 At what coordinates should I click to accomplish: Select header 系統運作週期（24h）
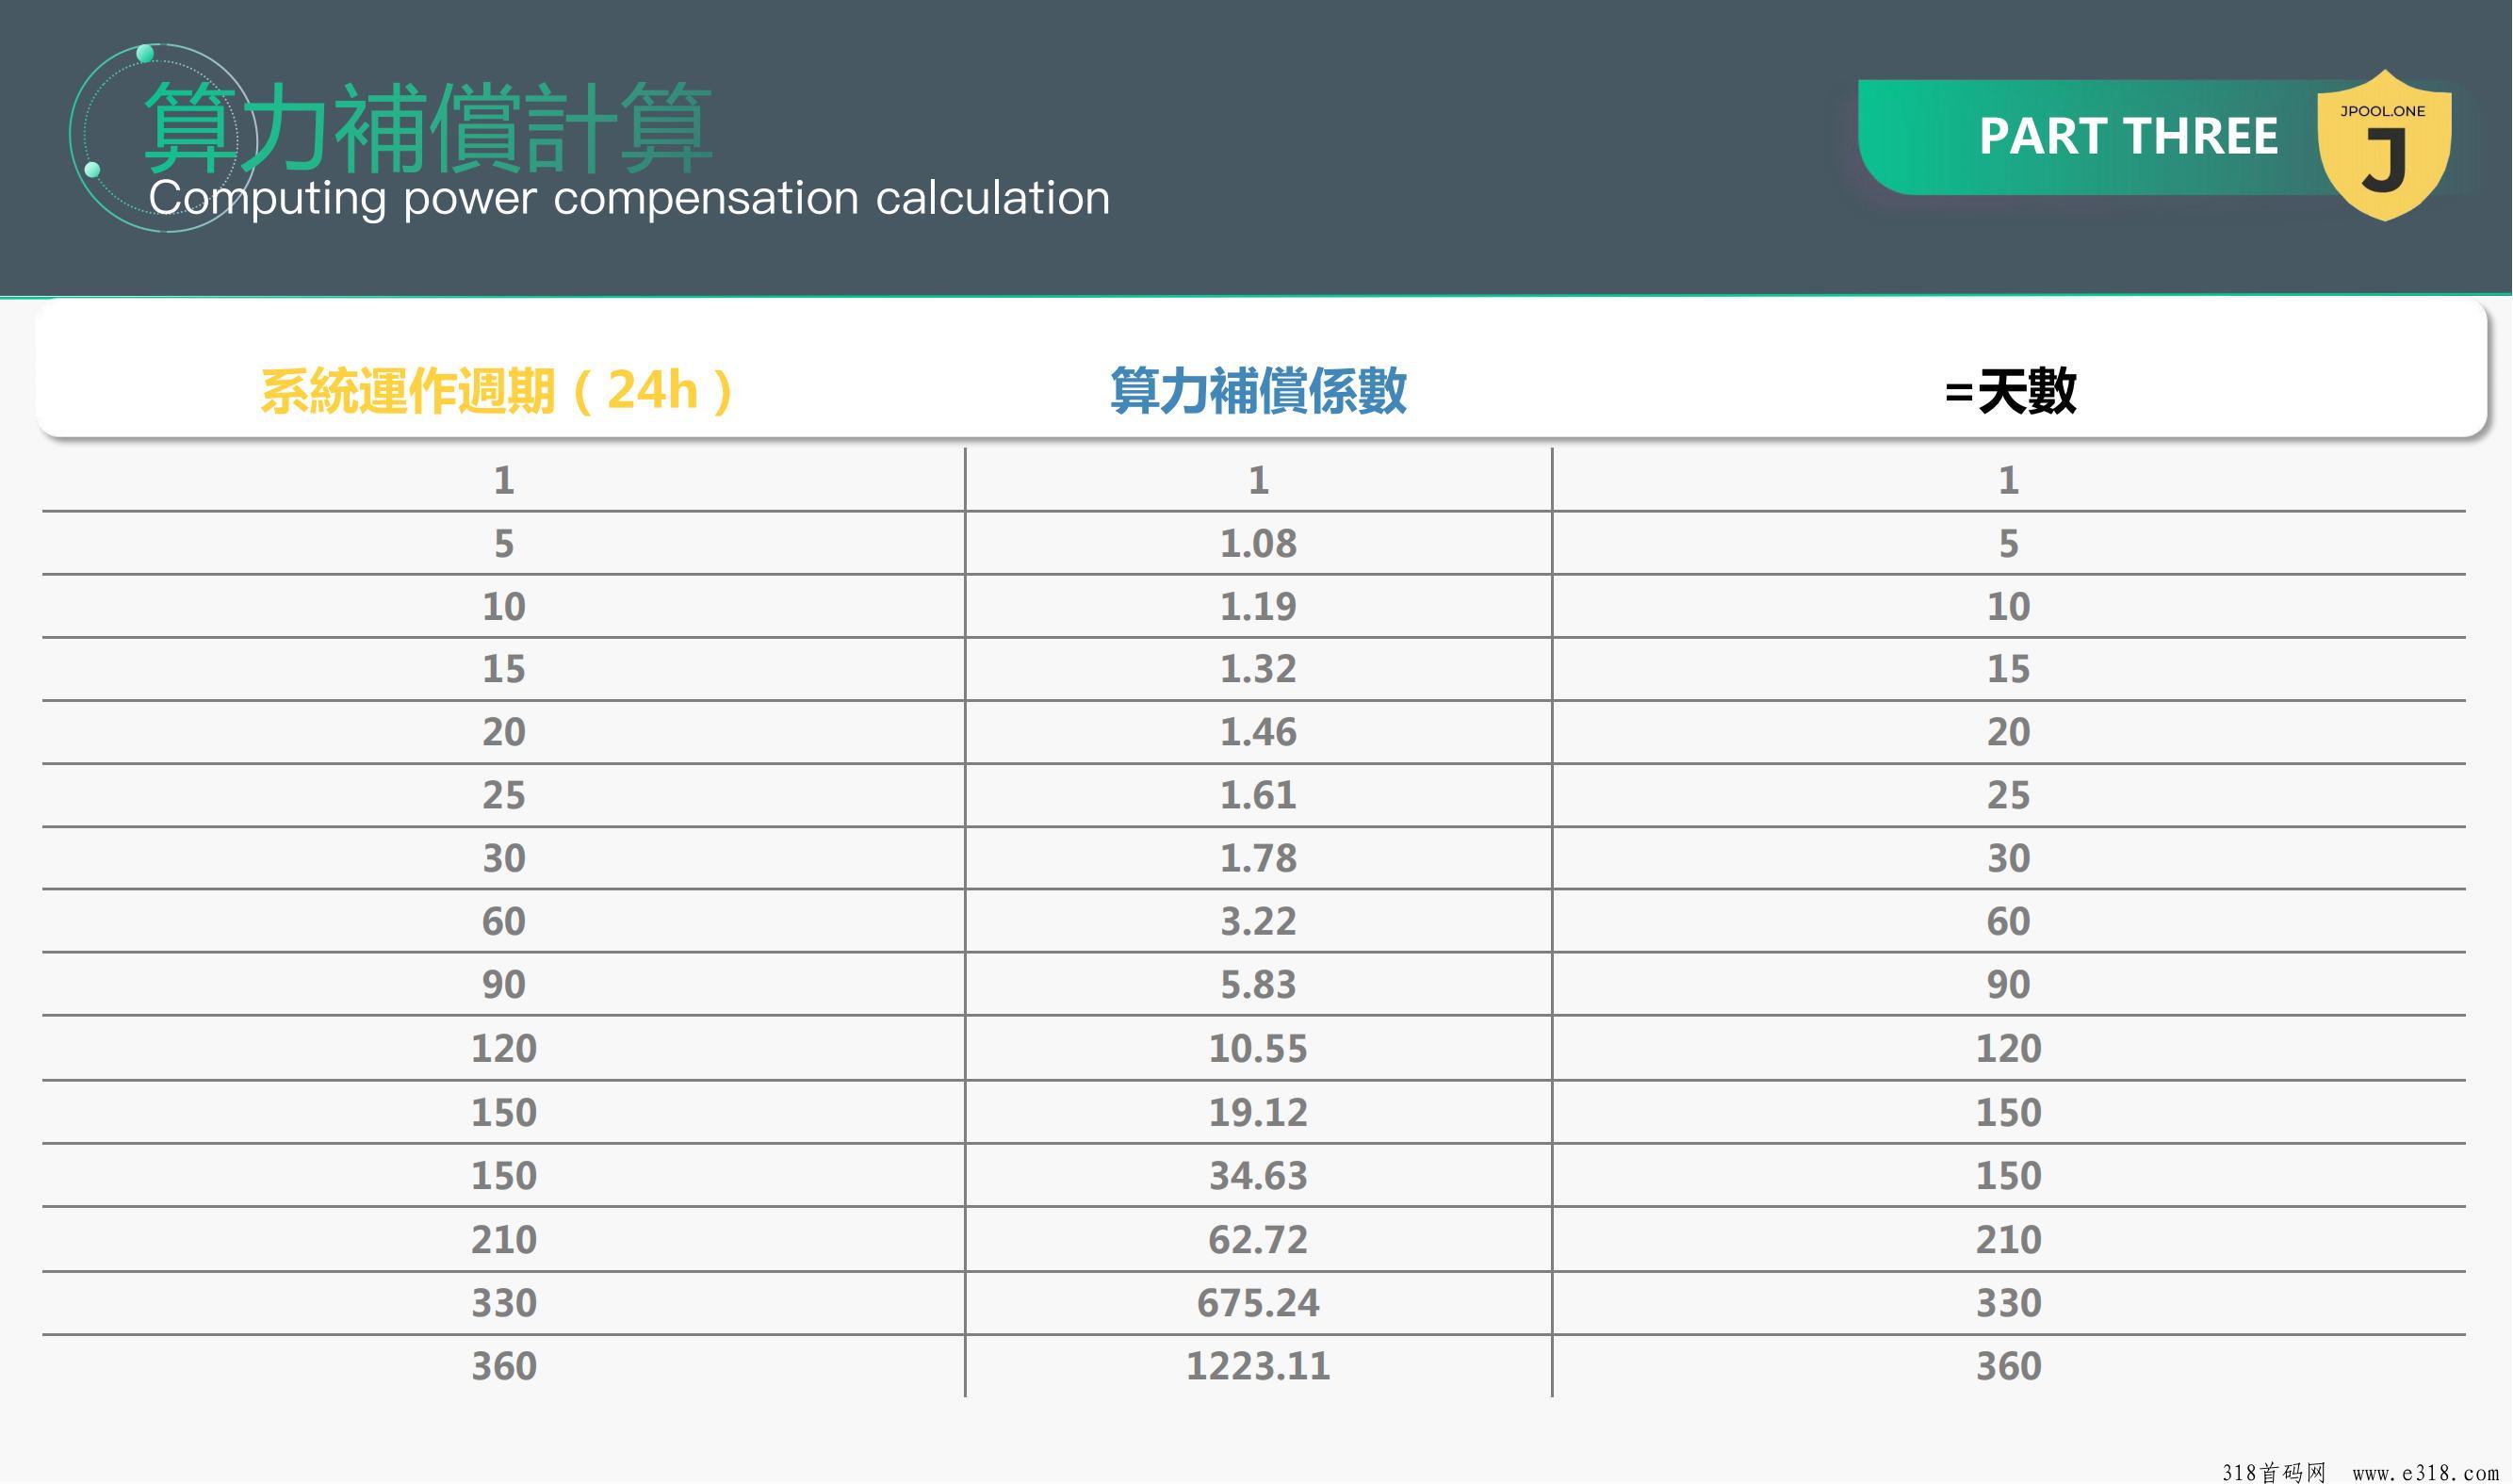497,390
